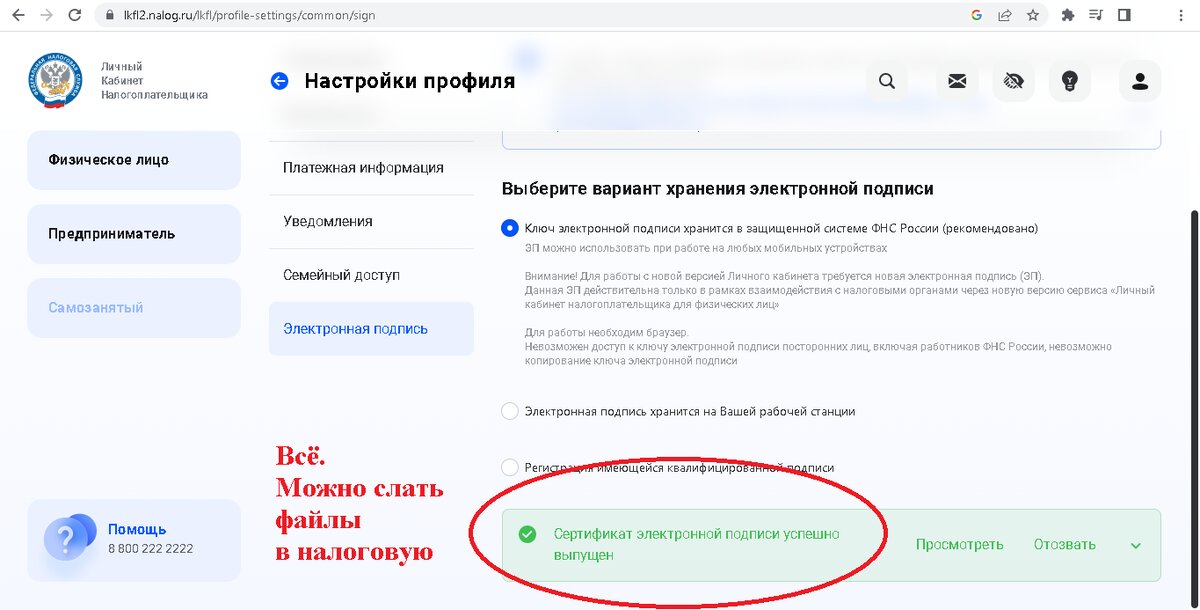Open search in the taxpayer cabinet

pyautogui.click(x=886, y=81)
